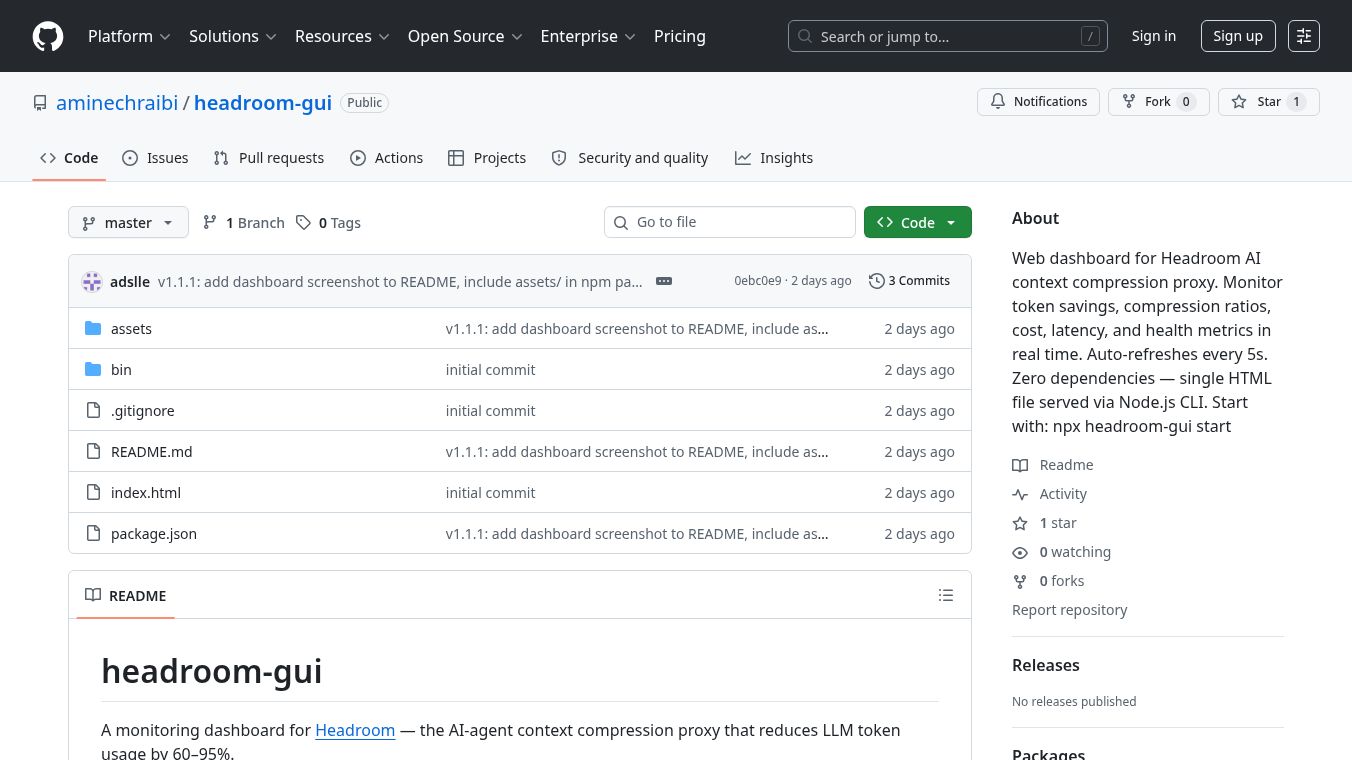This screenshot has height=760, width=1352.
Task: Expand the Resources menu
Action: (x=341, y=36)
